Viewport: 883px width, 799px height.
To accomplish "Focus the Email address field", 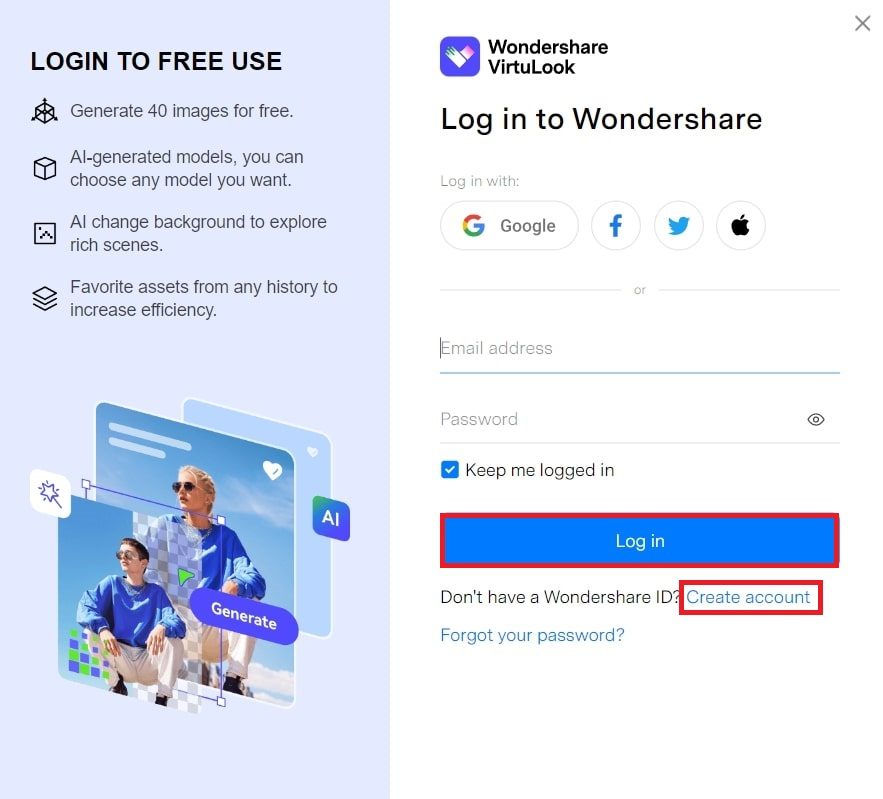I will coord(640,349).
